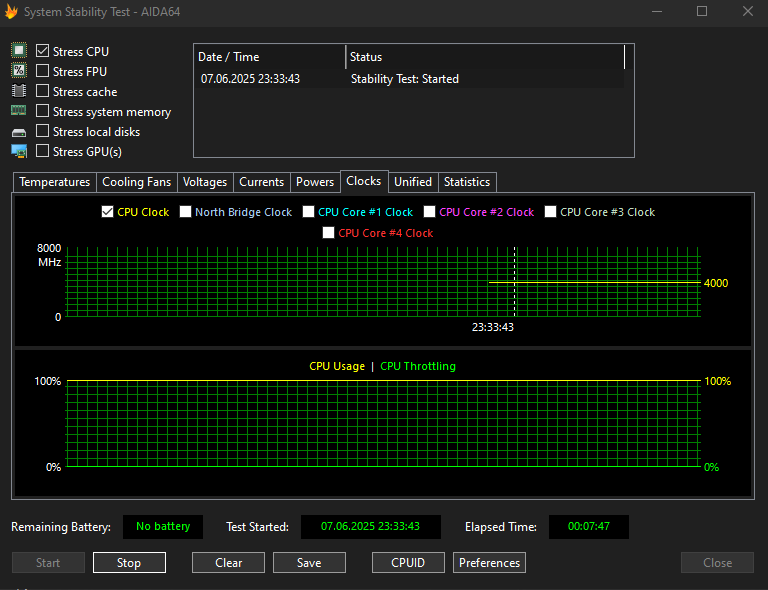Switch to the Unified tab

point(413,182)
